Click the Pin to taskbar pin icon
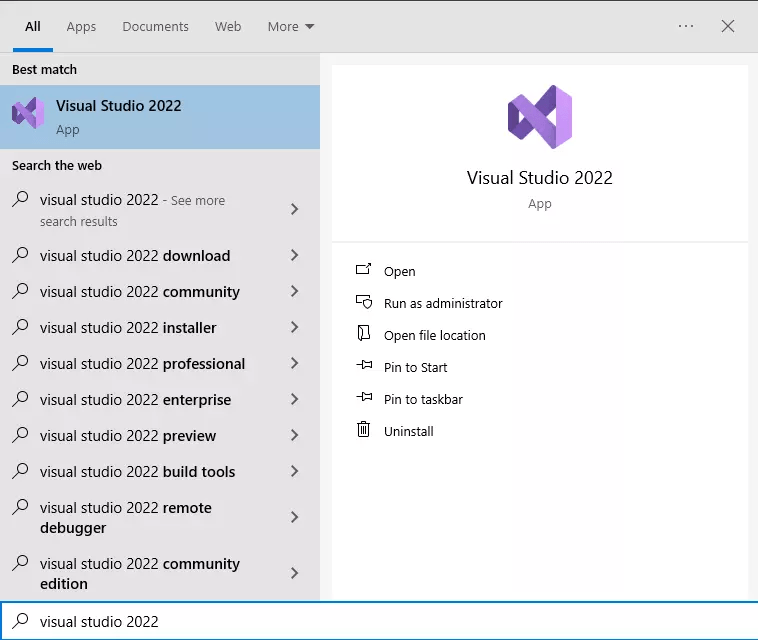 [x=363, y=399]
